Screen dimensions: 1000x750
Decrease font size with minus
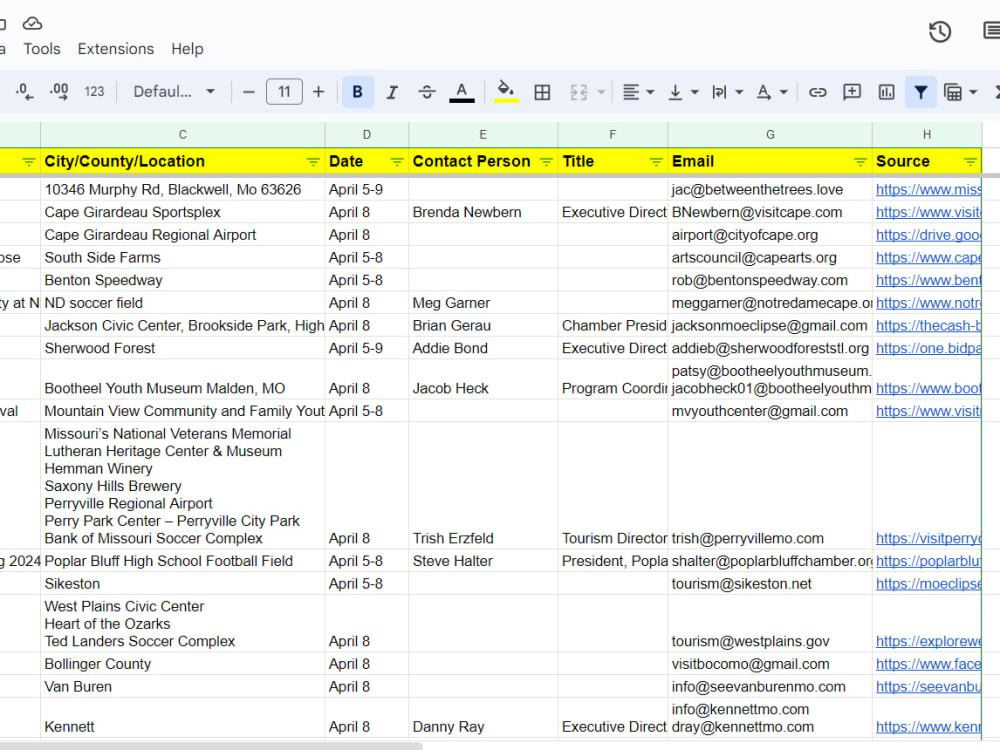click(249, 92)
